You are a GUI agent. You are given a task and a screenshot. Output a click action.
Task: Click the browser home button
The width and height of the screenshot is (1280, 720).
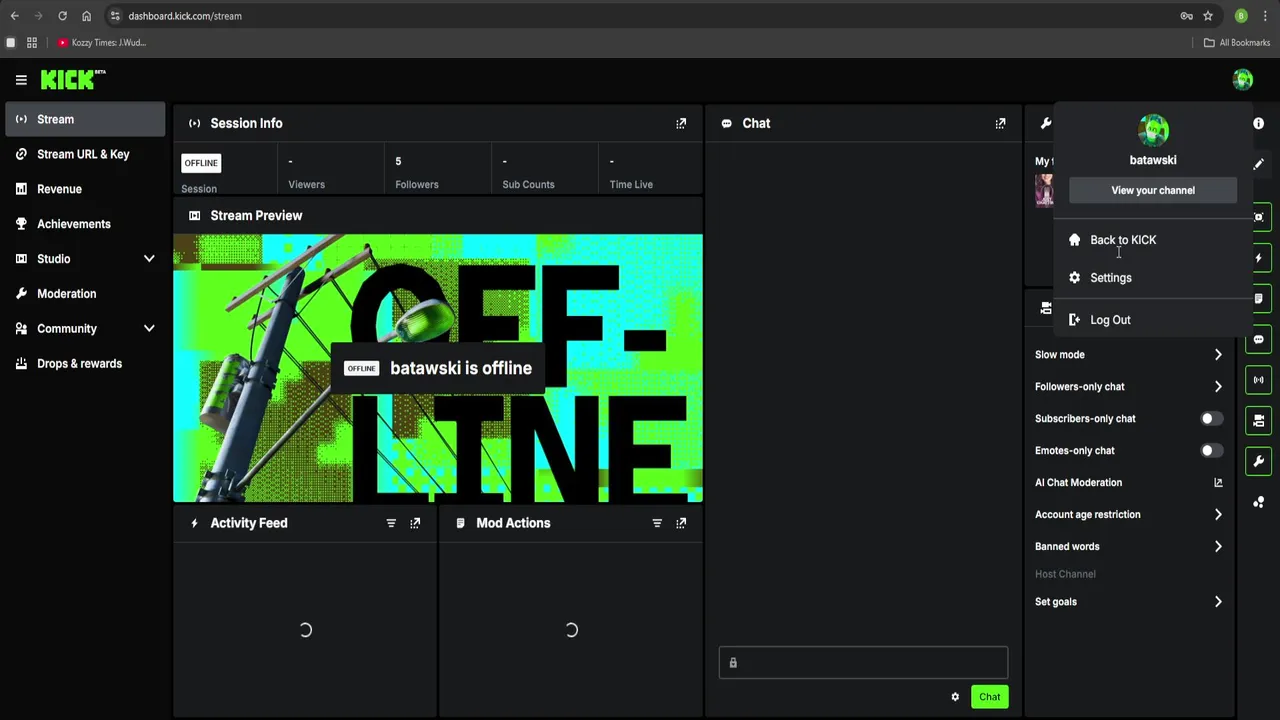(86, 16)
